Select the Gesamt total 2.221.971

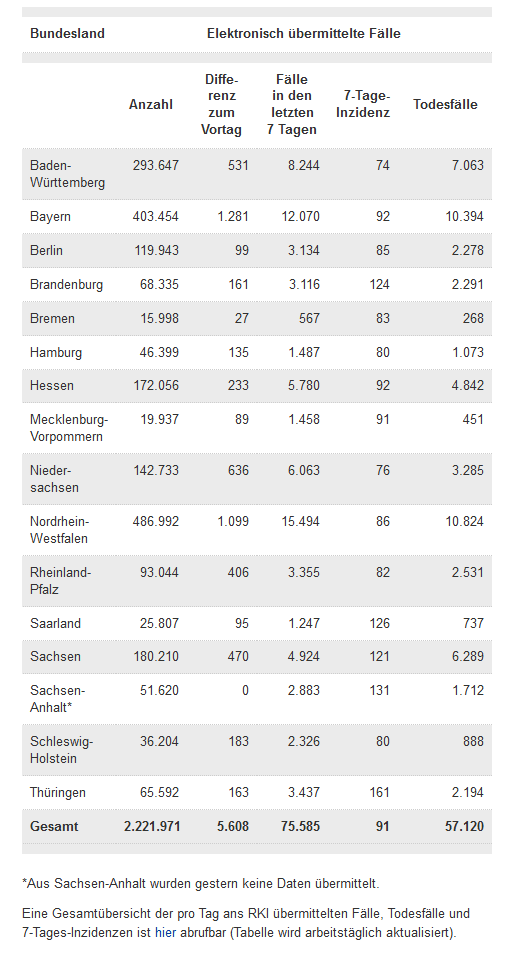[x=152, y=827]
